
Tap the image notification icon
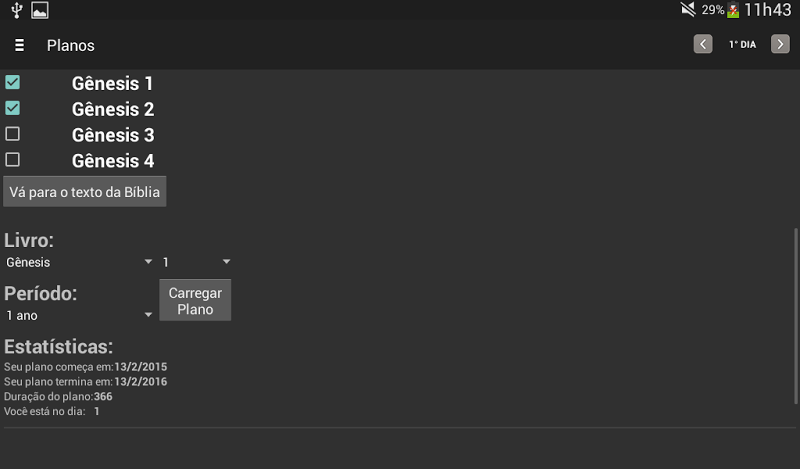tap(40, 10)
